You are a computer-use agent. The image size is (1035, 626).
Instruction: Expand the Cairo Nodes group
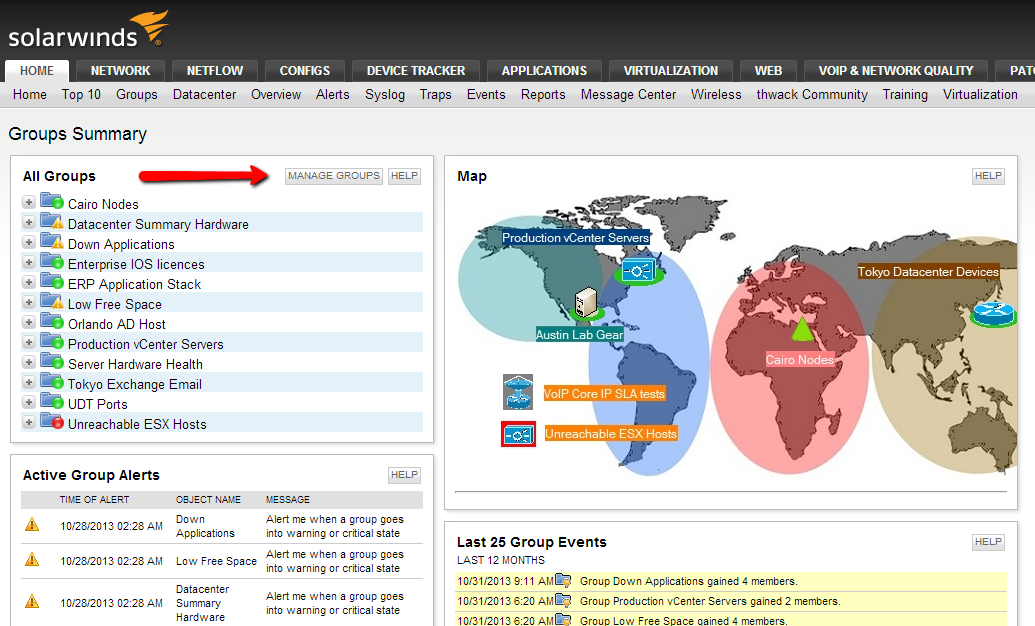click(28, 202)
